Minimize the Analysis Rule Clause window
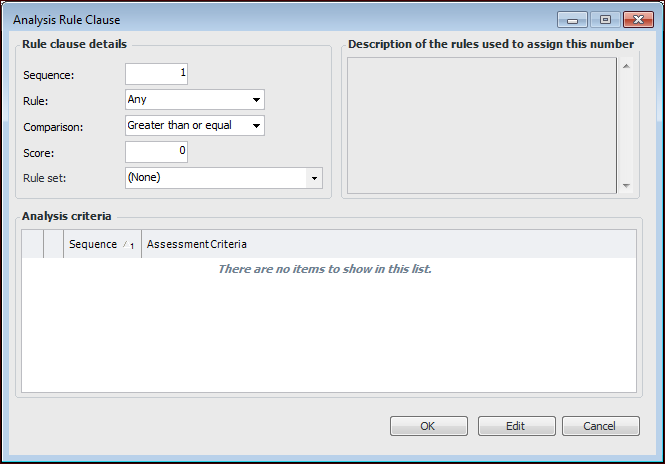Image resolution: width=665 pixels, height=464 pixels. [x=573, y=19]
